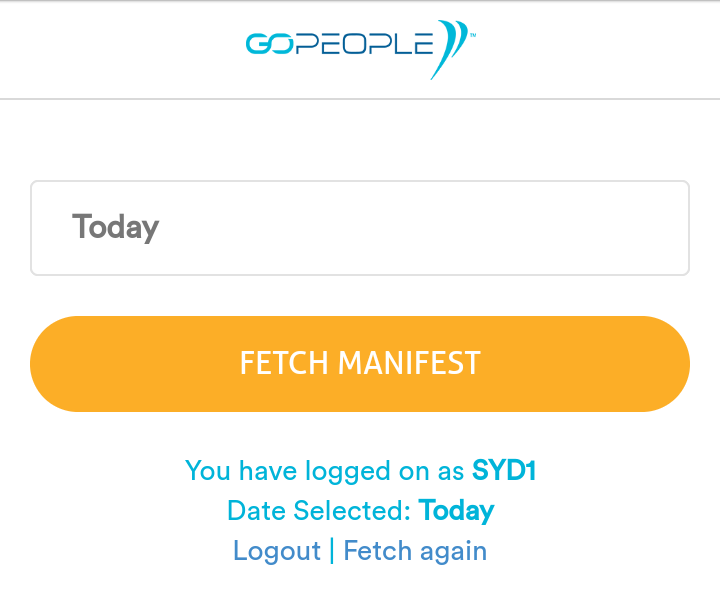Click the bold SYD1 username text

(504, 470)
